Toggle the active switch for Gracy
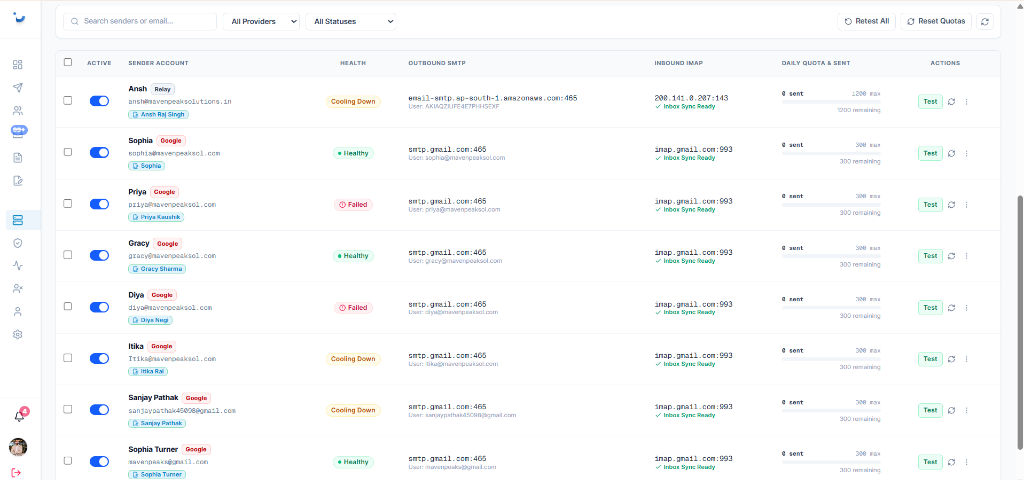The image size is (1024, 480). [x=99, y=255]
